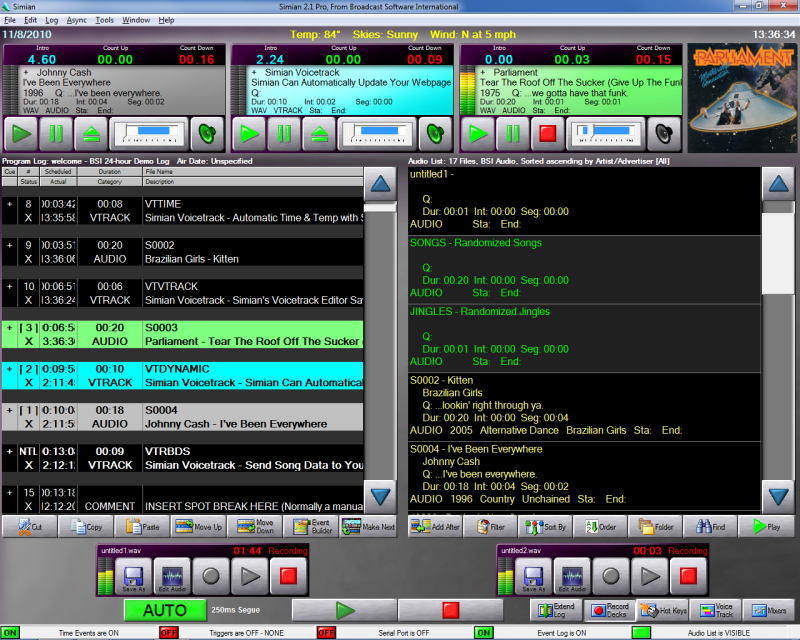Open the Event Builder
The image size is (800, 640).
pyautogui.click(x=310, y=526)
